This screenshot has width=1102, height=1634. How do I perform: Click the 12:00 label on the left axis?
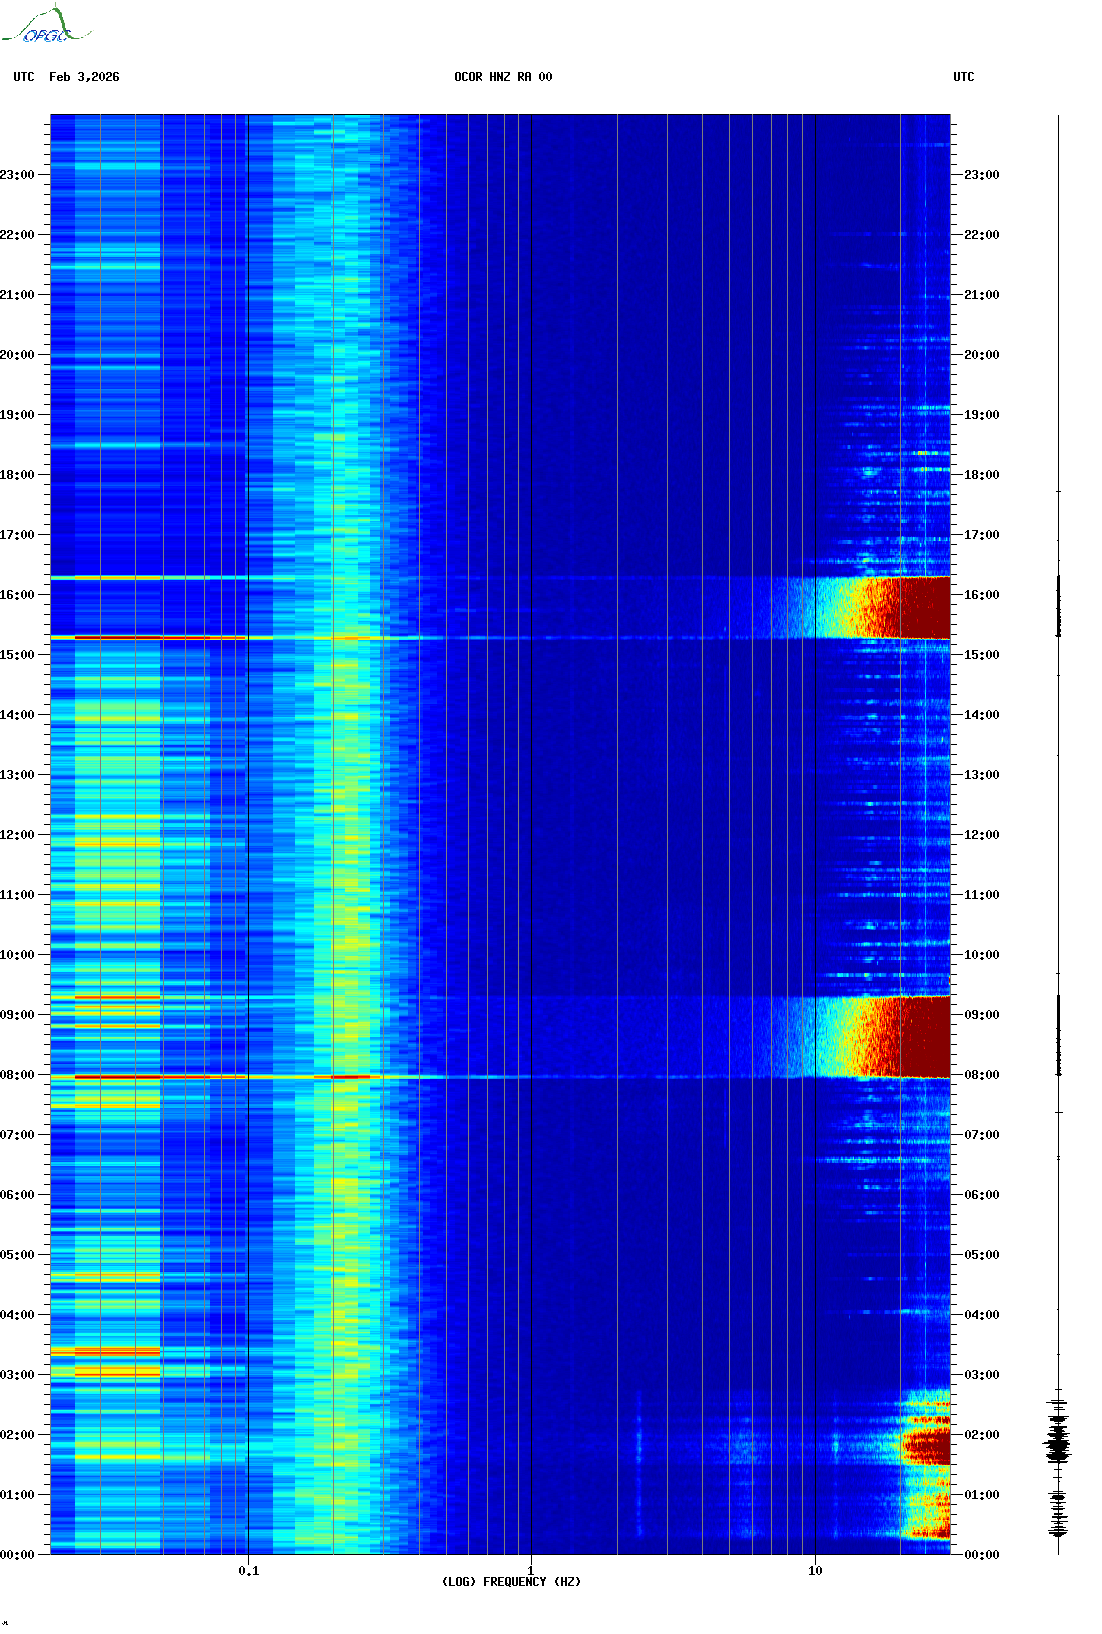point(17,835)
